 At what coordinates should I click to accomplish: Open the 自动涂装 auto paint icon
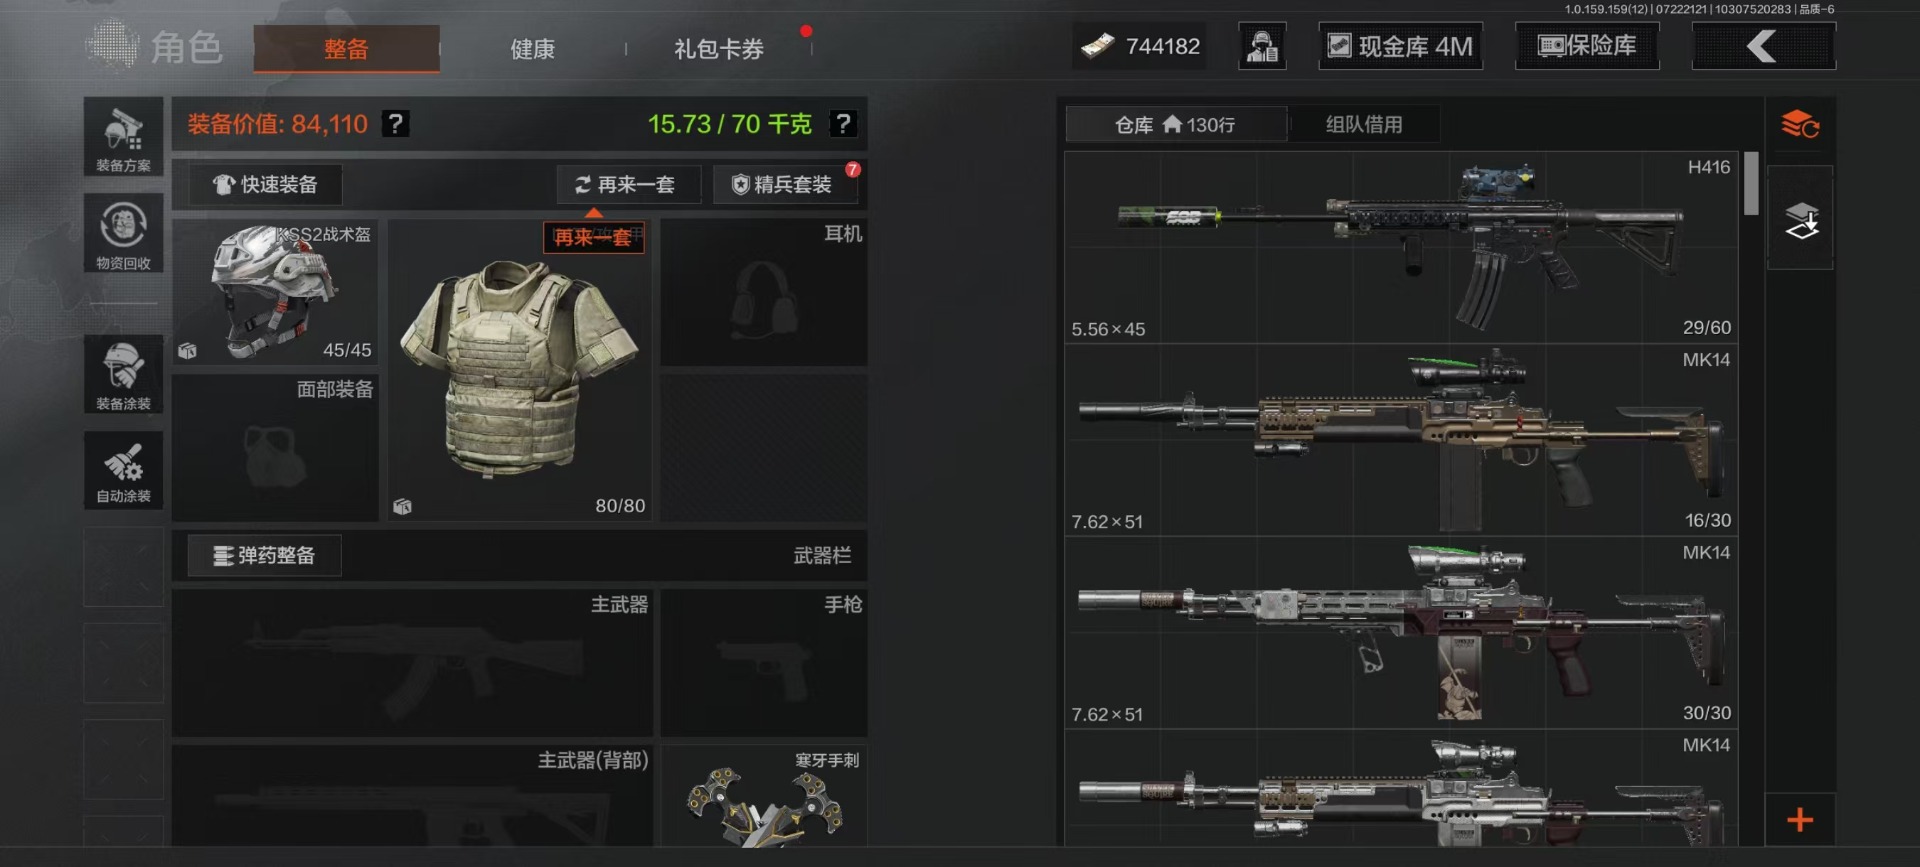tap(123, 470)
